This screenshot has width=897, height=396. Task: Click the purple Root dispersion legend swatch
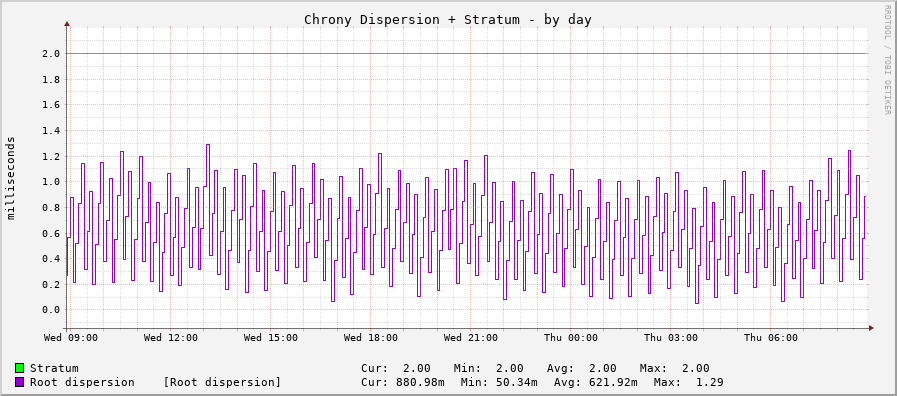(x=19, y=382)
